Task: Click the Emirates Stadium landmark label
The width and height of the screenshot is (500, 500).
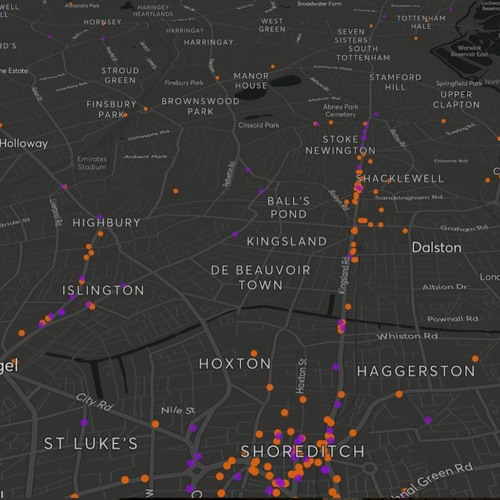Action: pyautogui.click(x=92, y=163)
